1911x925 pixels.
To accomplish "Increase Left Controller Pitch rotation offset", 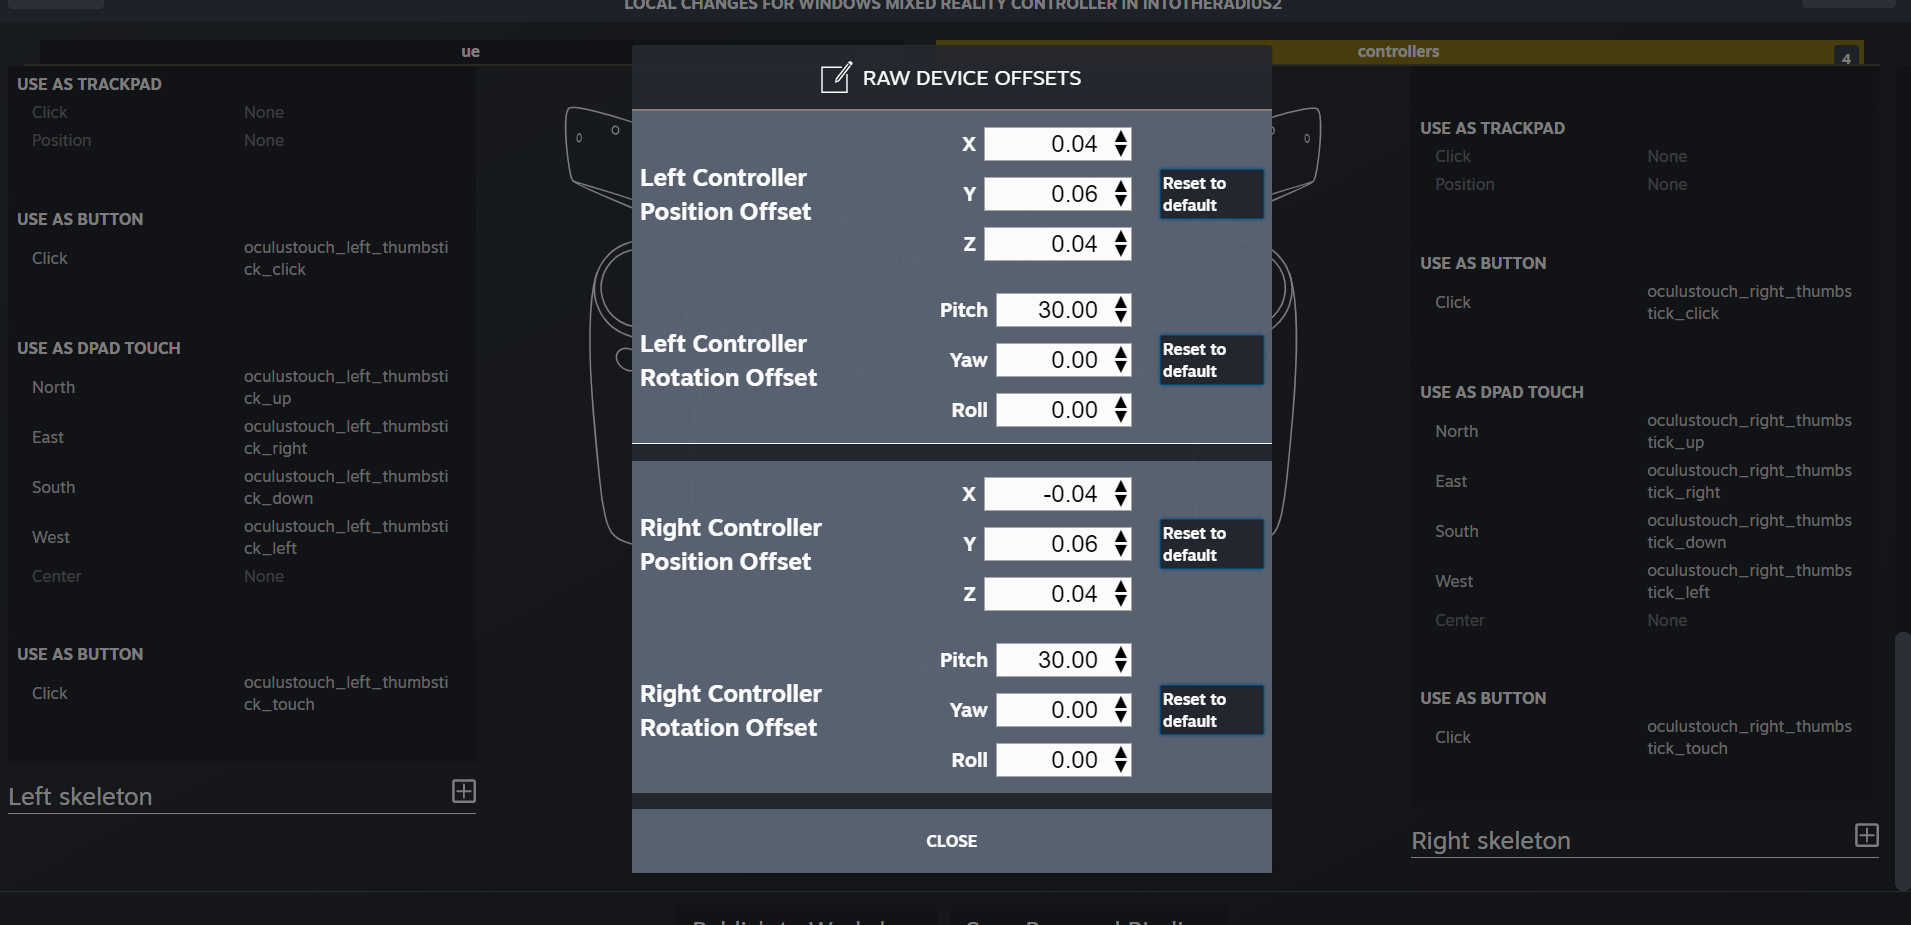I will tap(1121, 303).
